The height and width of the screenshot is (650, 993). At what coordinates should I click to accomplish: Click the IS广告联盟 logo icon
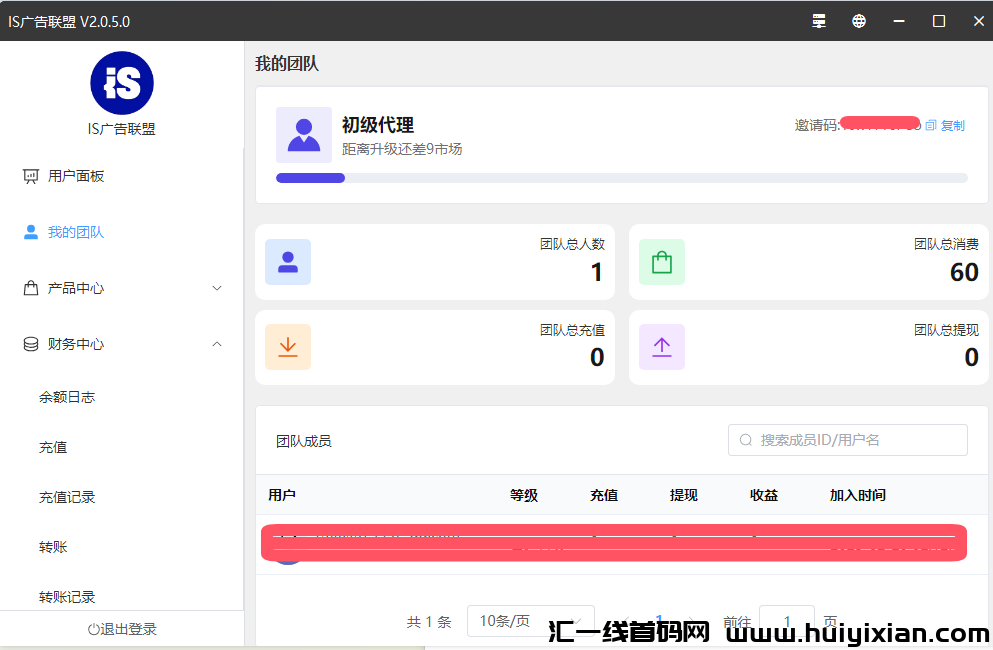121,83
